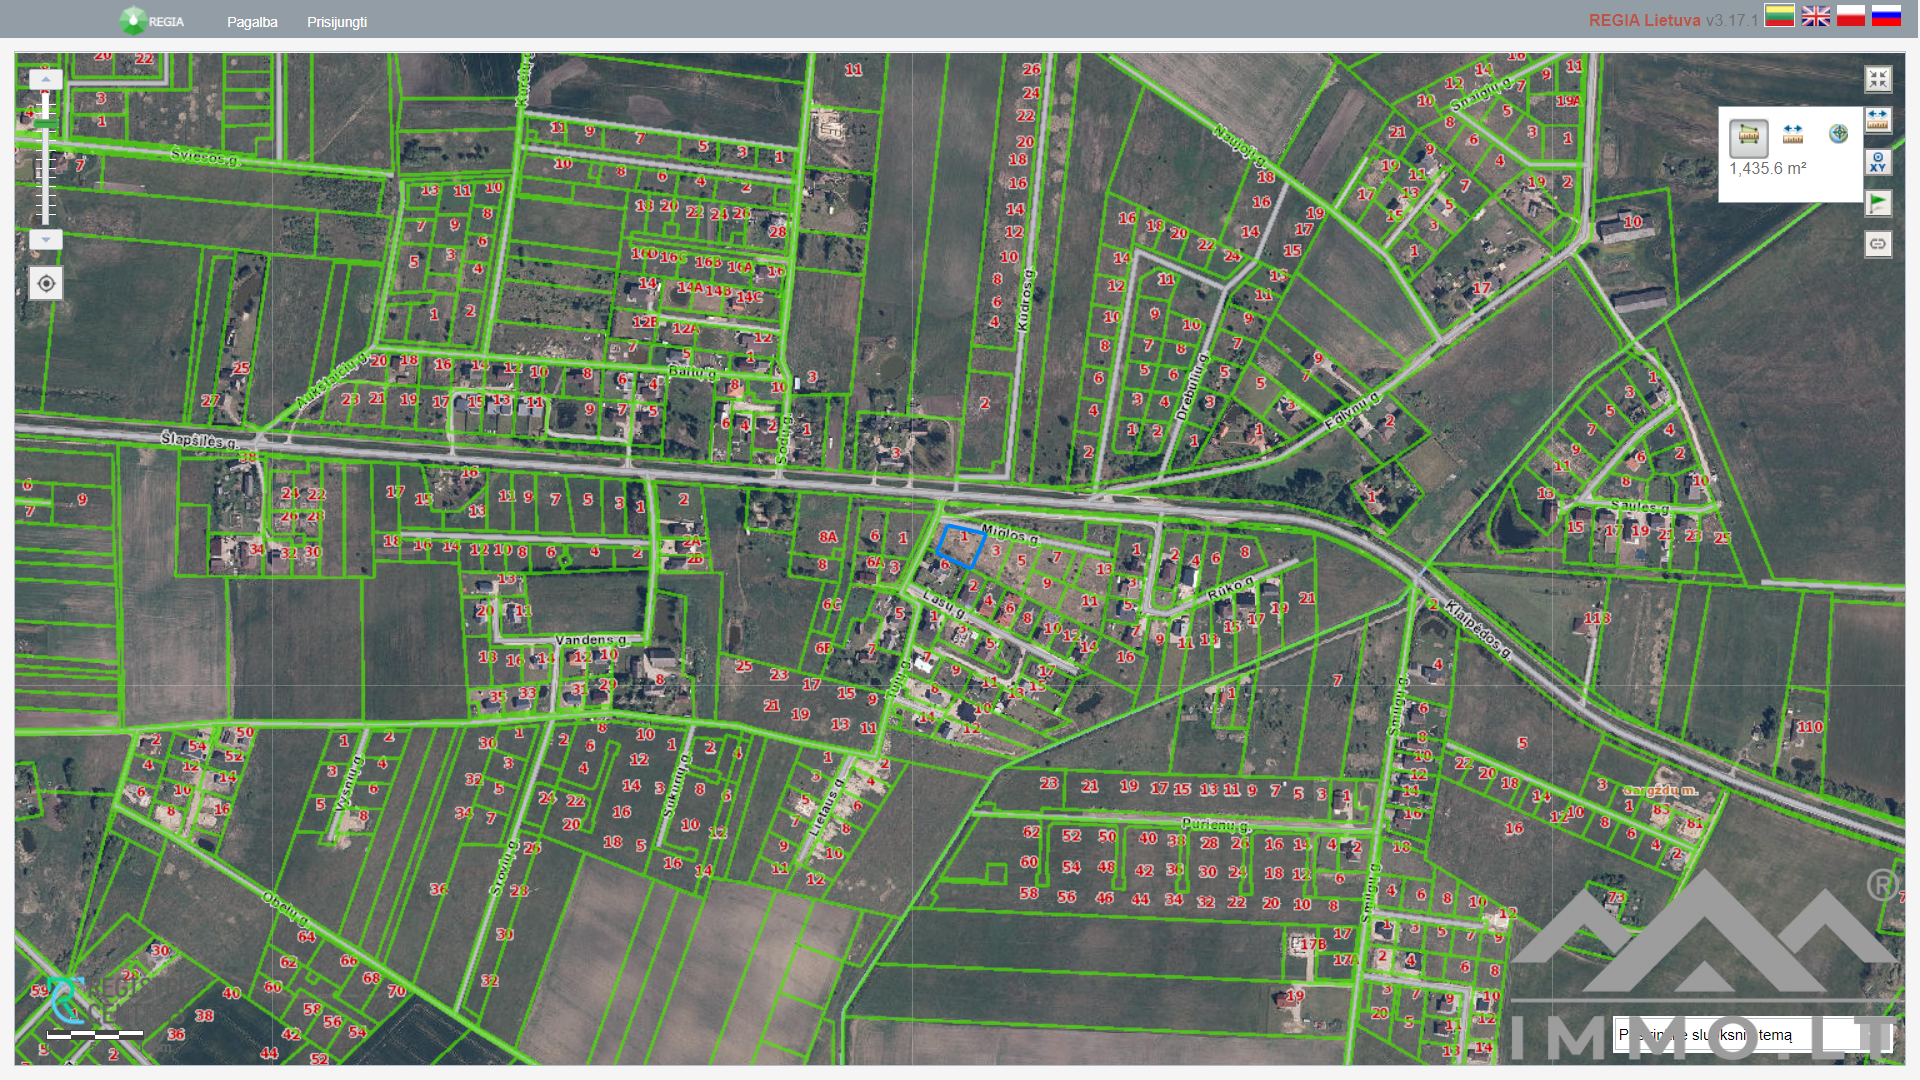The image size is (1920, 1080).
Task: Toggle the measurement tools panel button
Action: pyautogui.click(x=1878, y=120)
